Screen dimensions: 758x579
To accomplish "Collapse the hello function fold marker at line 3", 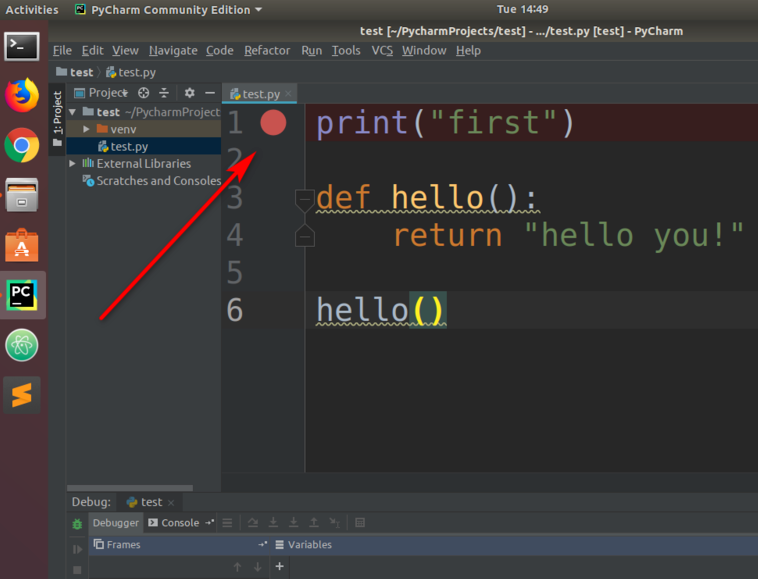I will [305, 200].
